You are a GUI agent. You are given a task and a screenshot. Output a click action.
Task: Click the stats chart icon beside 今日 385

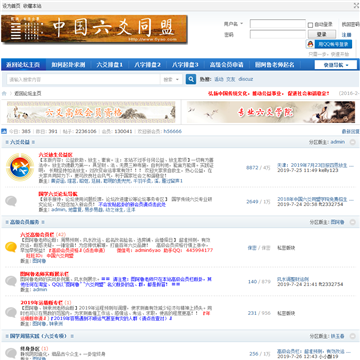[4, 131]
